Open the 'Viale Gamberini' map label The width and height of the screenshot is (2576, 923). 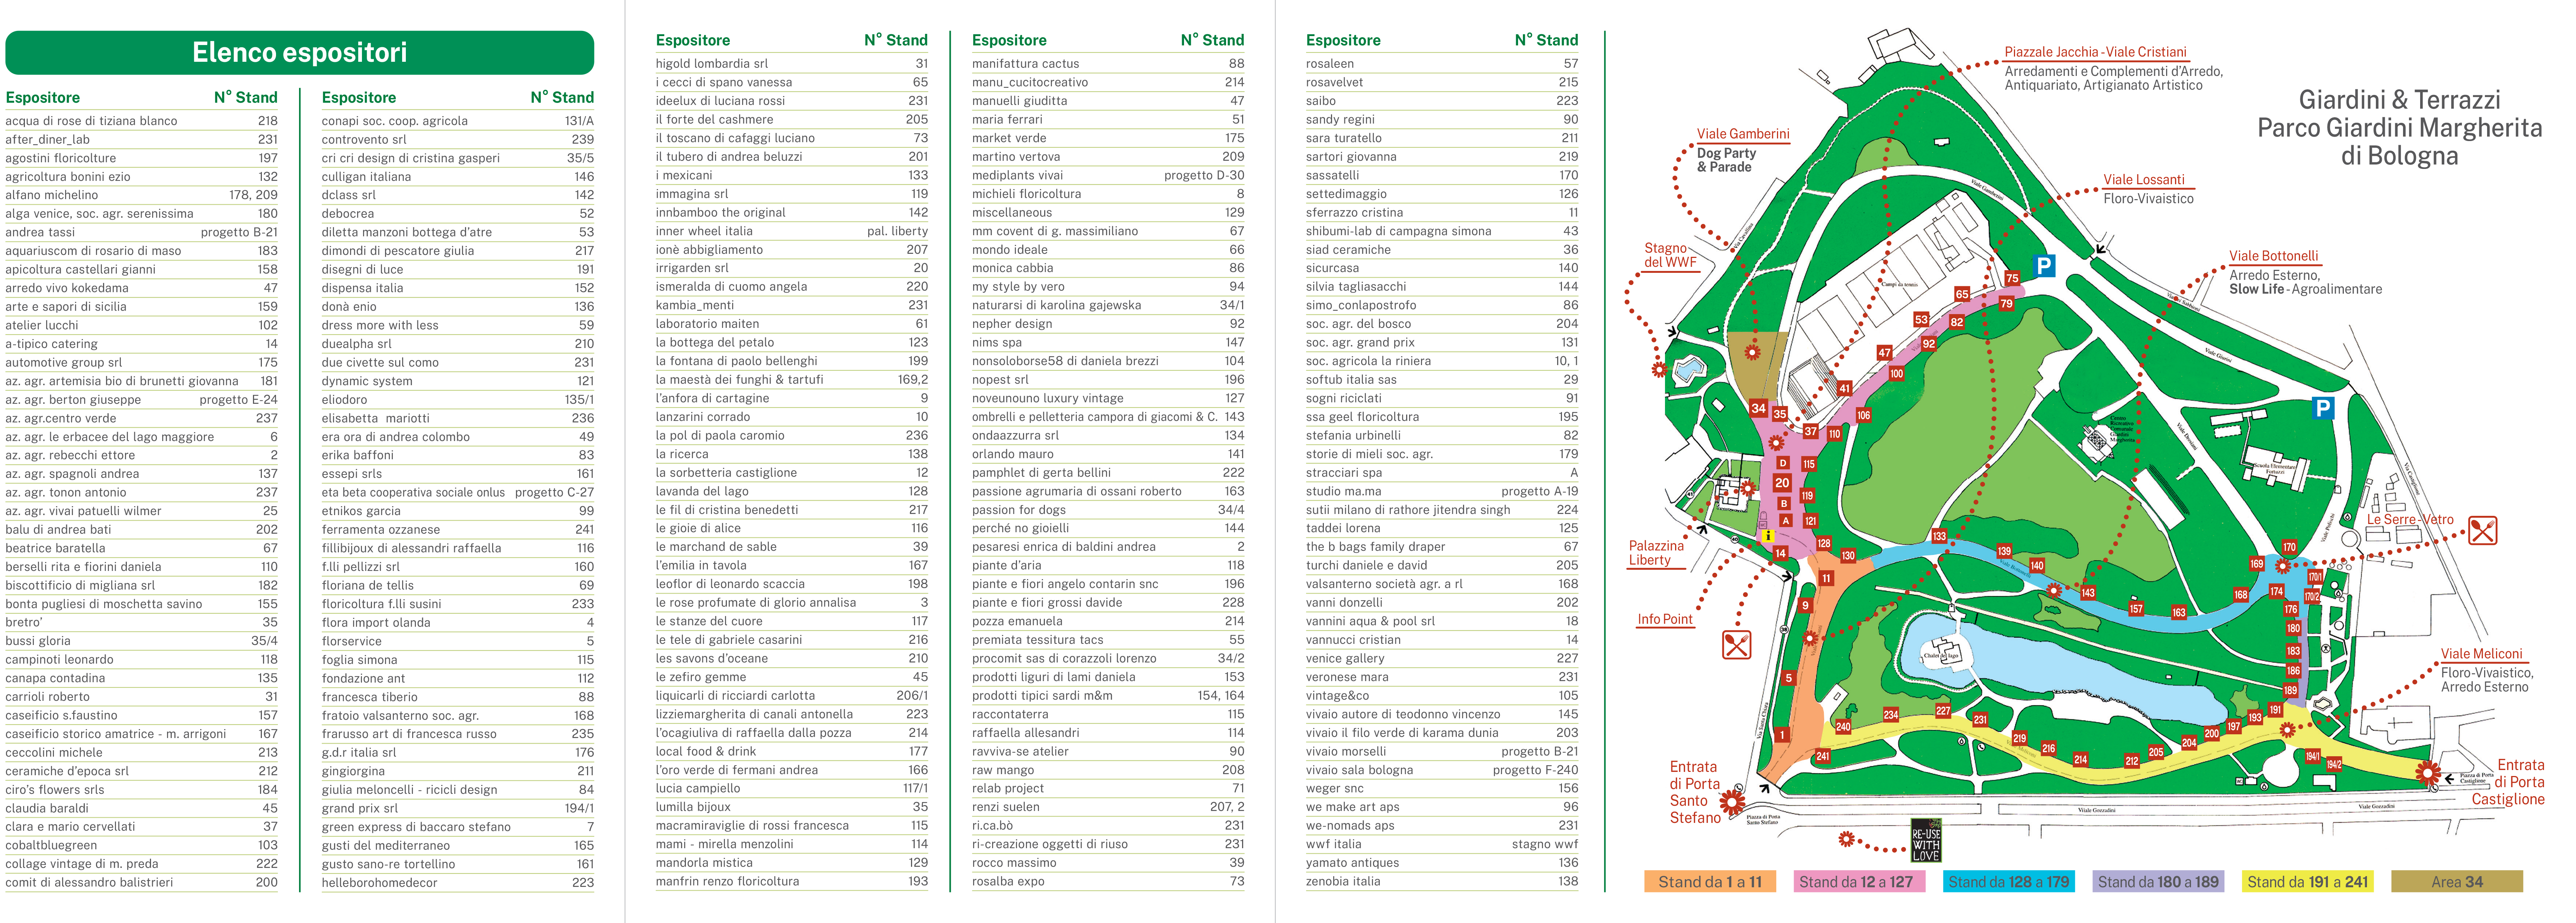coord(1743,134)
